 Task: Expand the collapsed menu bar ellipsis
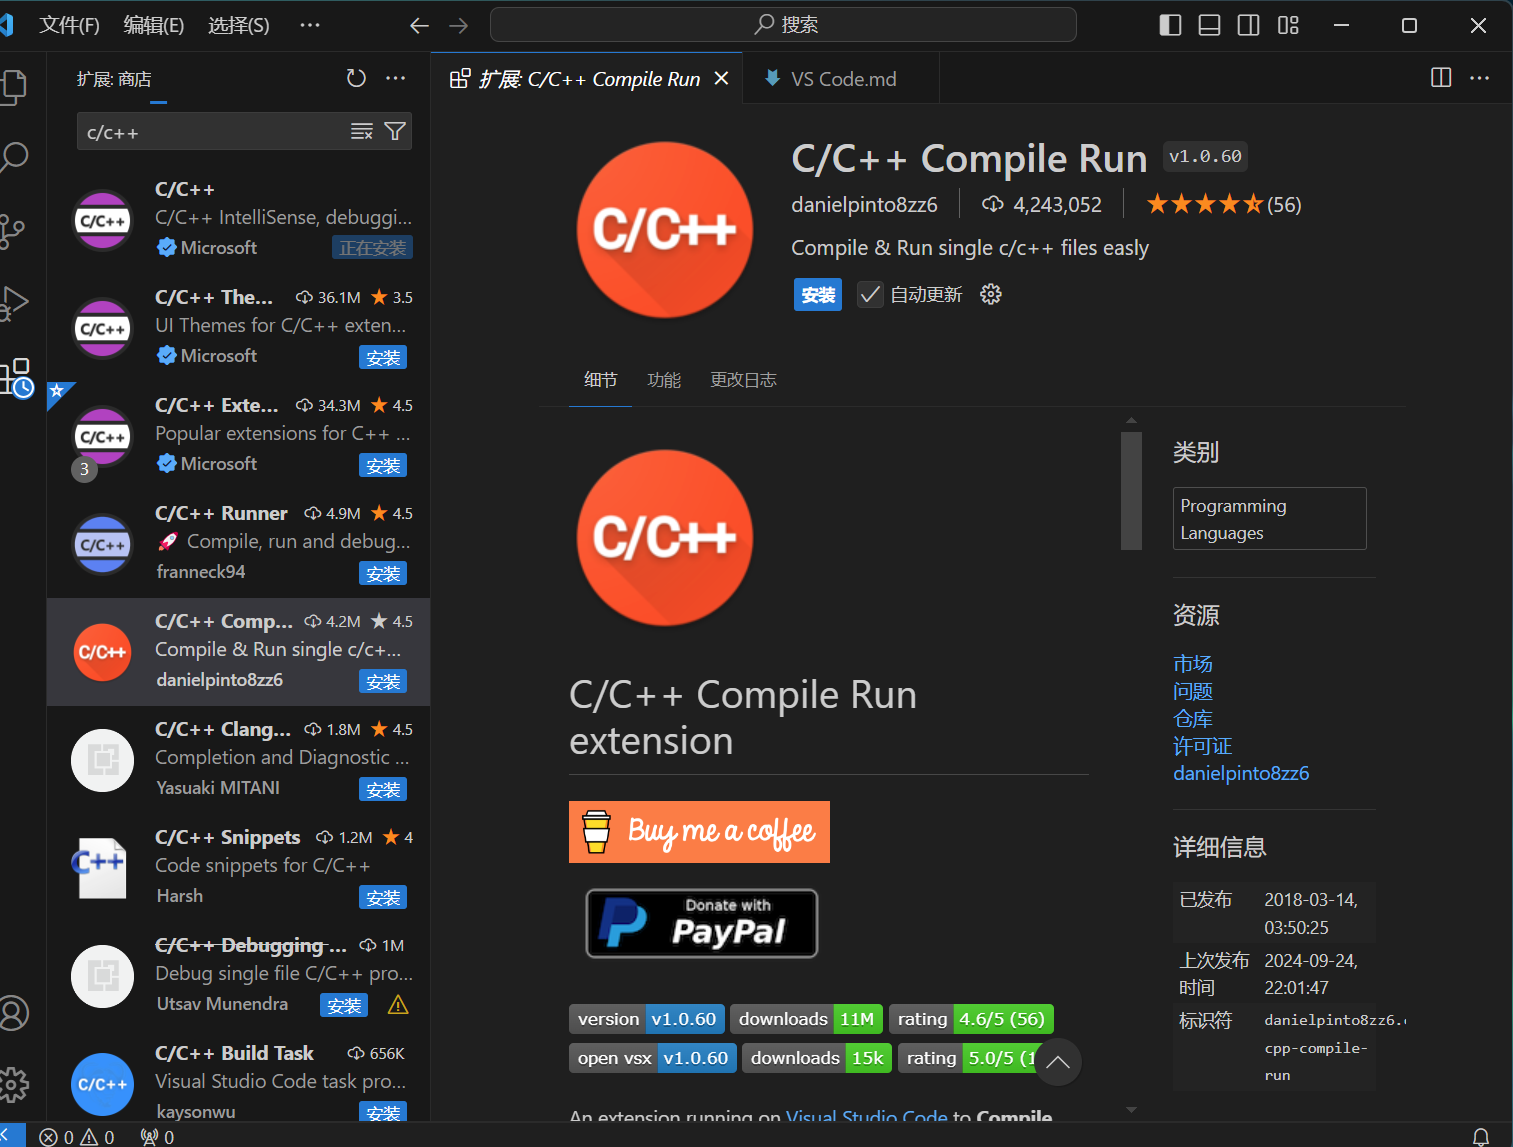tap(310, 25)
